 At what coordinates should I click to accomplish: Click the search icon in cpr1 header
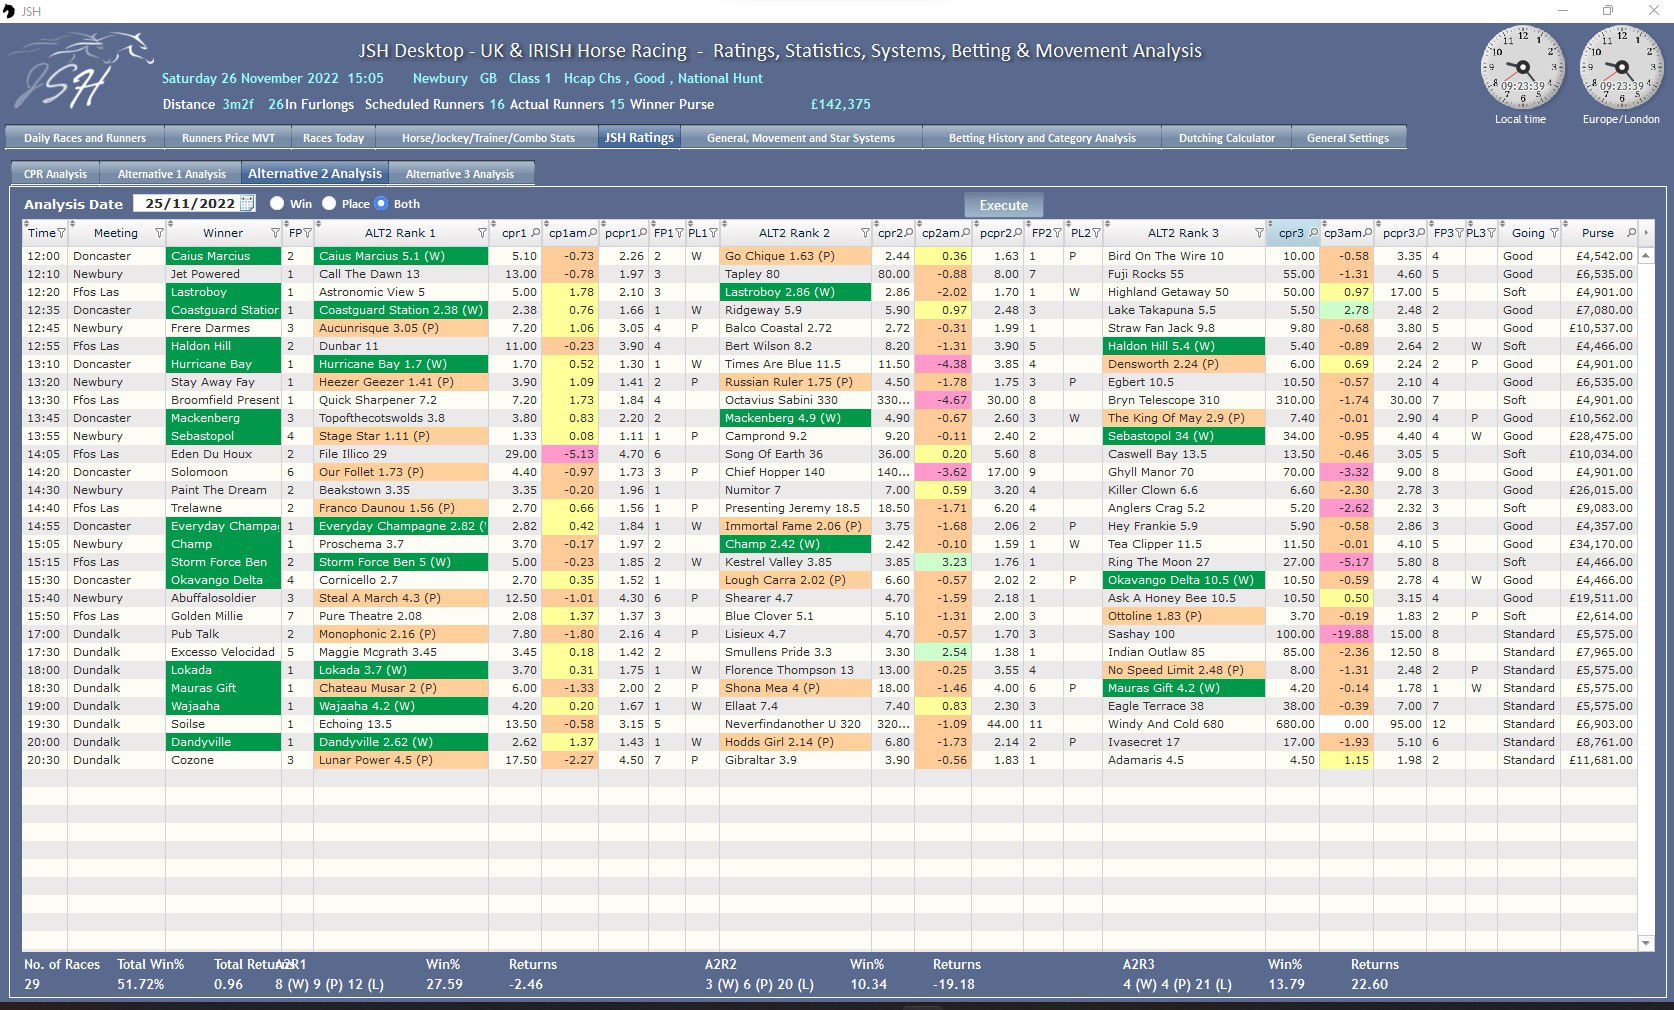click(535, 233)
